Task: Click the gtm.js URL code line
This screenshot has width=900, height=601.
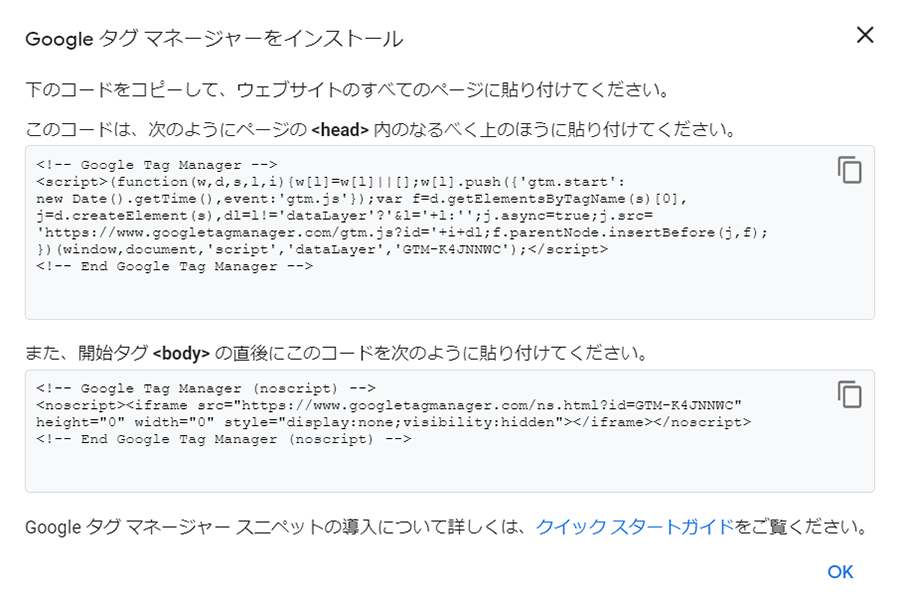Action: coord(402,232)
